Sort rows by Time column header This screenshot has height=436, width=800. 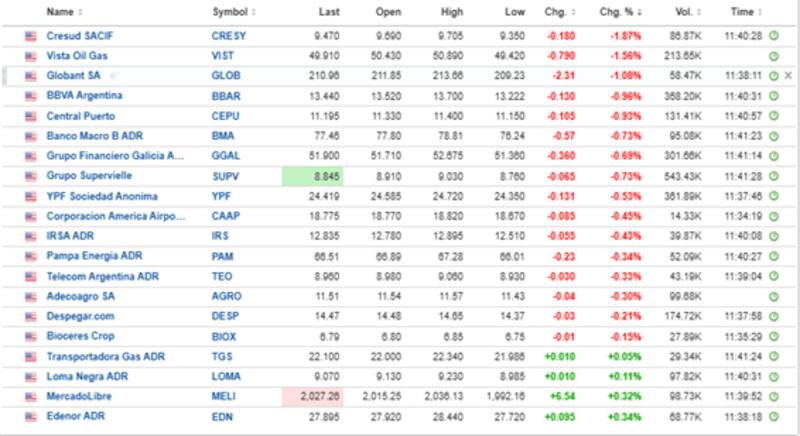pos(745,12)
